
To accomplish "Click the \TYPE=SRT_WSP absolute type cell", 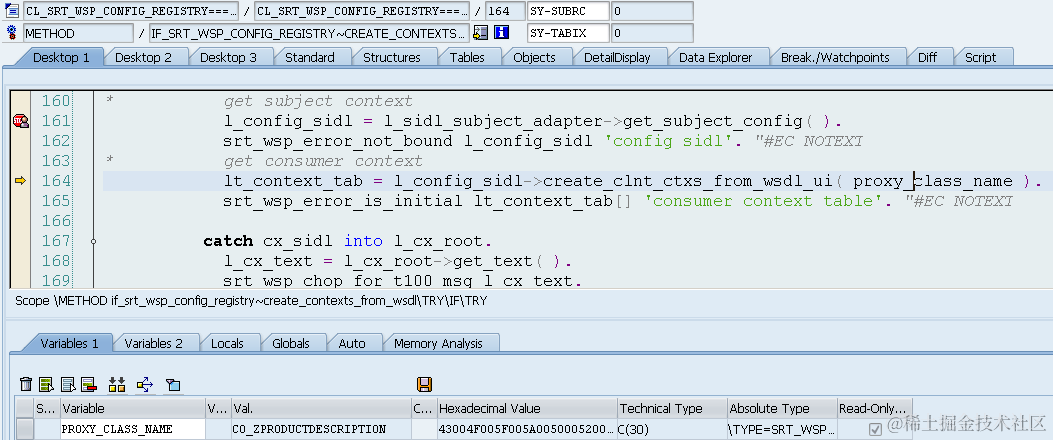I will coord(782,429).
